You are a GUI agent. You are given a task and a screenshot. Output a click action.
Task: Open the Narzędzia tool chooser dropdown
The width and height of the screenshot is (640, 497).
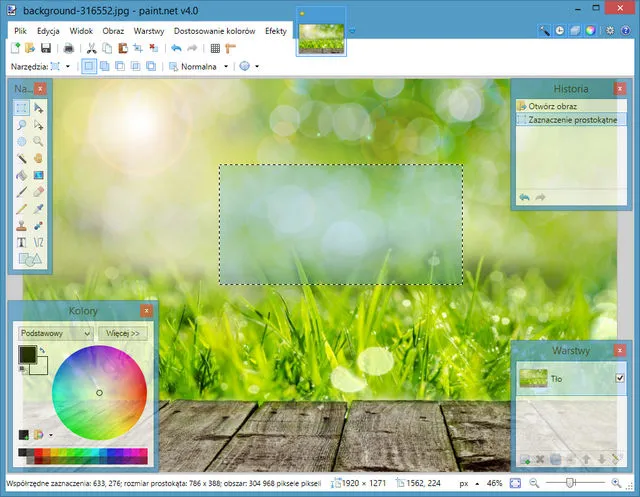[59, 66]
